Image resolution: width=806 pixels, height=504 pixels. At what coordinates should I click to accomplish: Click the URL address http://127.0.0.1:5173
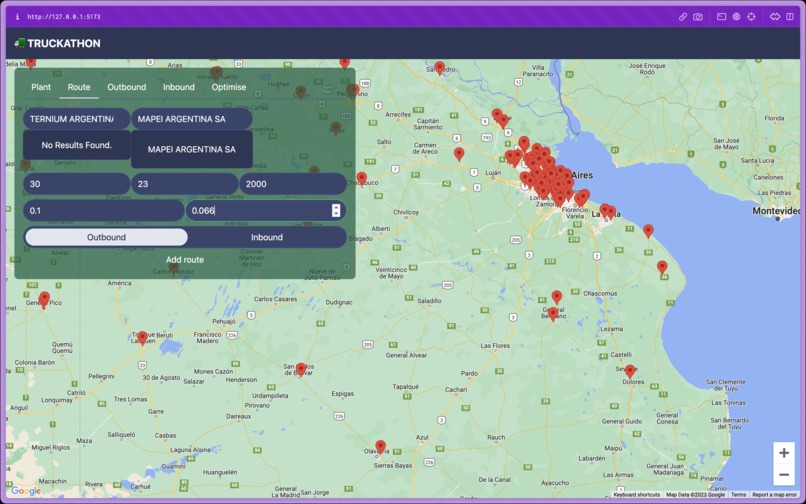click(64, 16)
